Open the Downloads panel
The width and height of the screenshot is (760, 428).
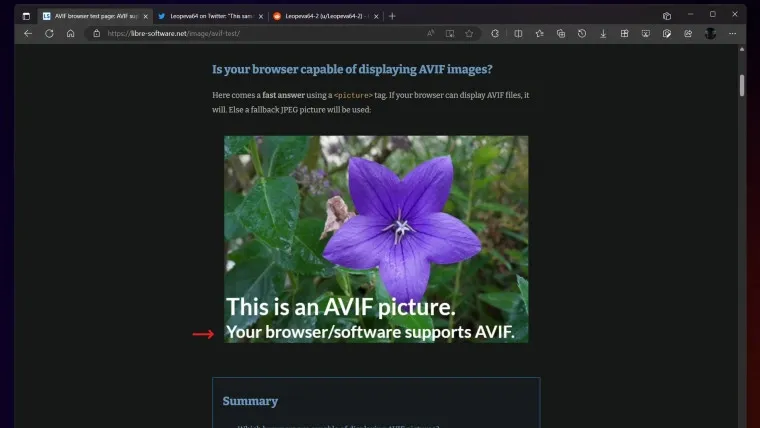[x=603, y=33]
